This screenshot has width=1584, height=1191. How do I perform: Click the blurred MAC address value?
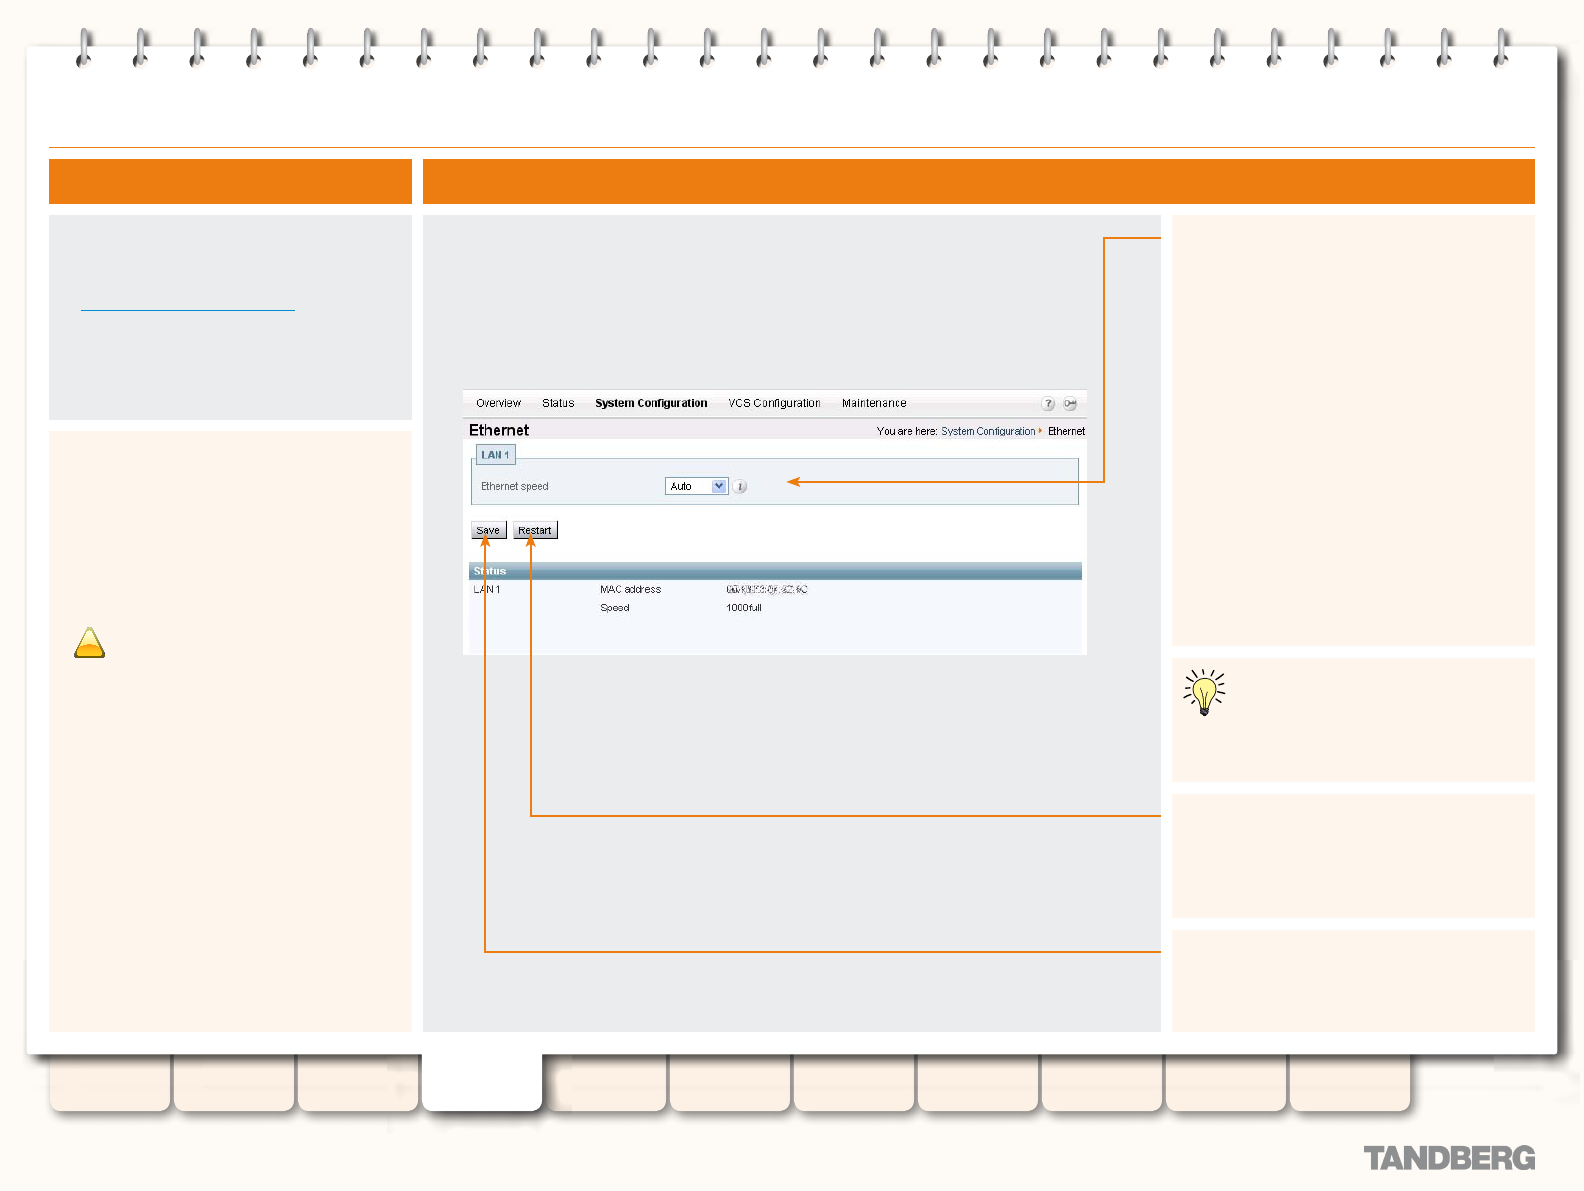767,590
